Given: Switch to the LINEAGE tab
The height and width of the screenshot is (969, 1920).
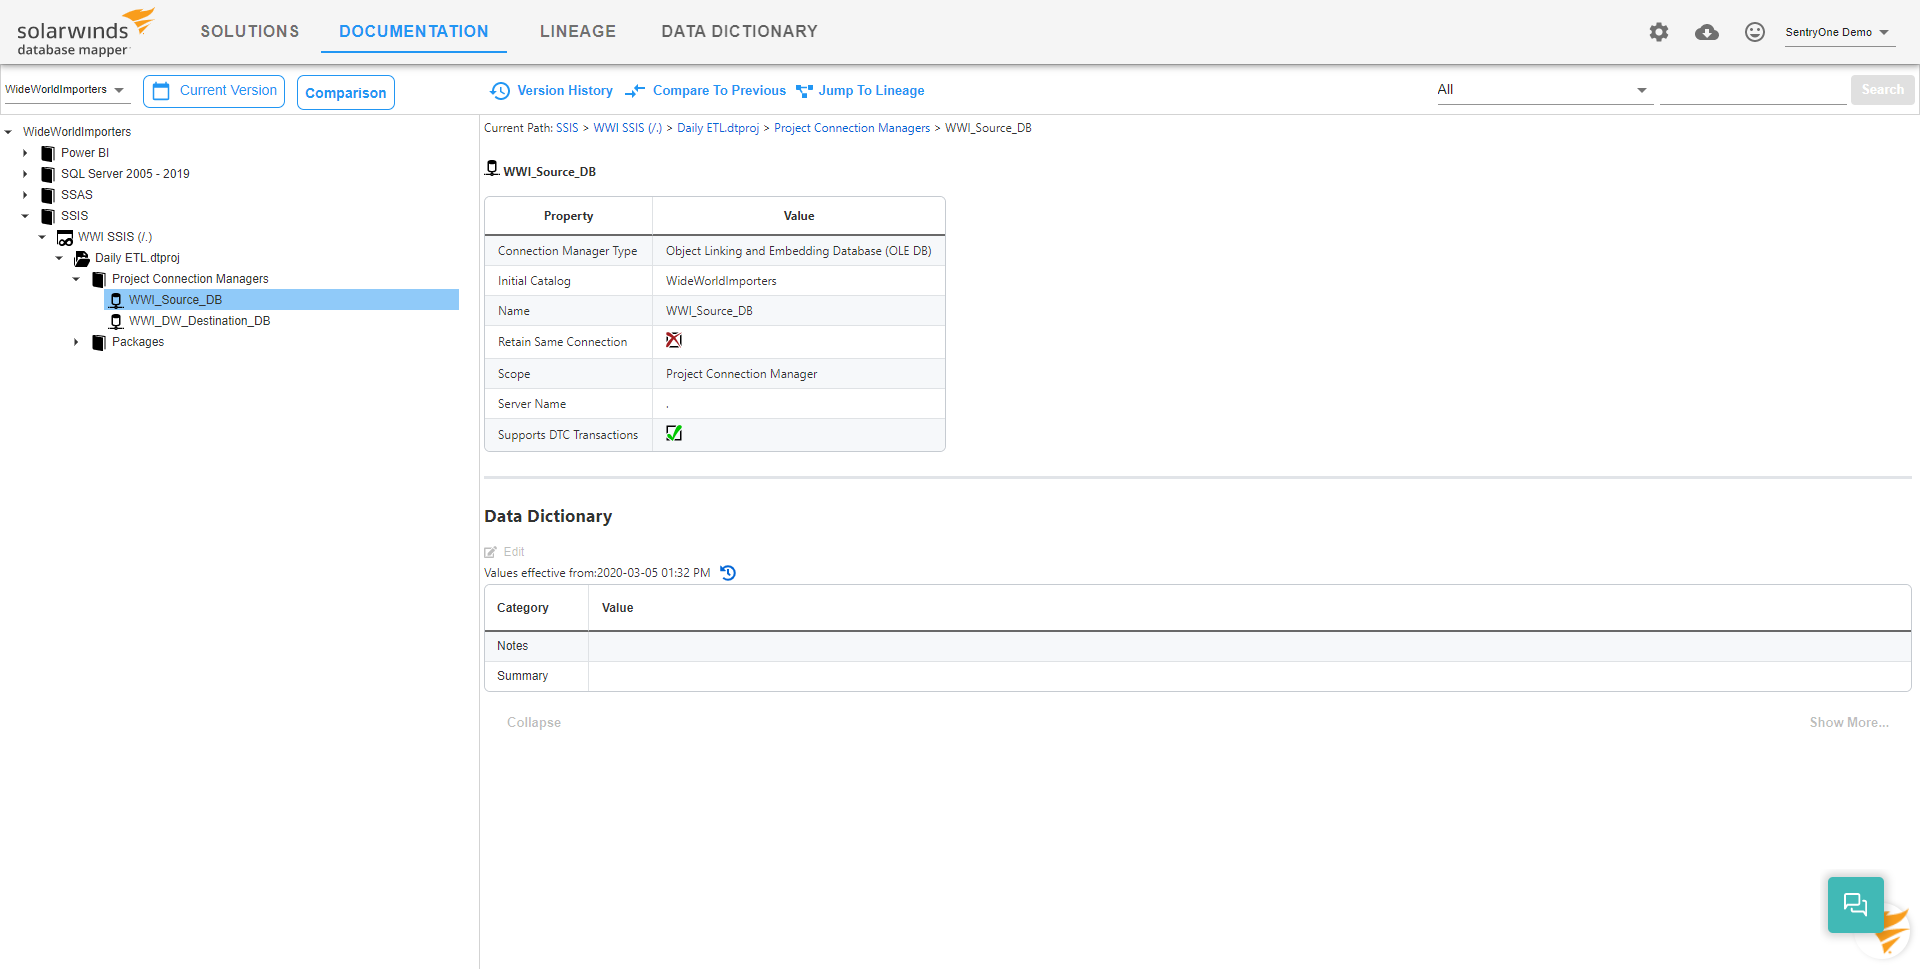Looking at the screenshot, I should (578, 32).
